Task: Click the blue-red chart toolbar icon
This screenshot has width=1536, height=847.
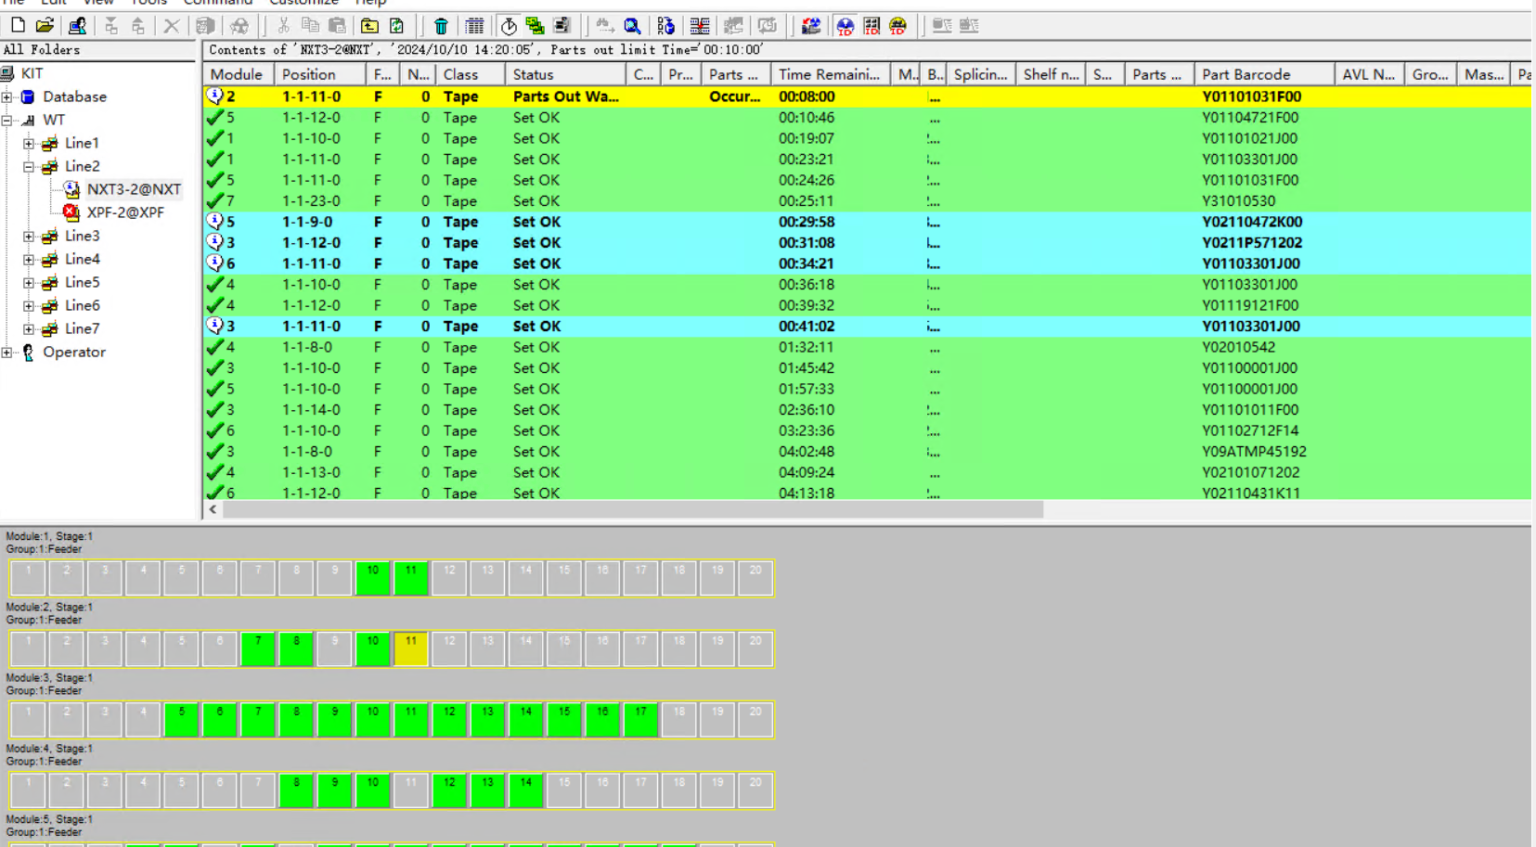Action: [811, 25]
